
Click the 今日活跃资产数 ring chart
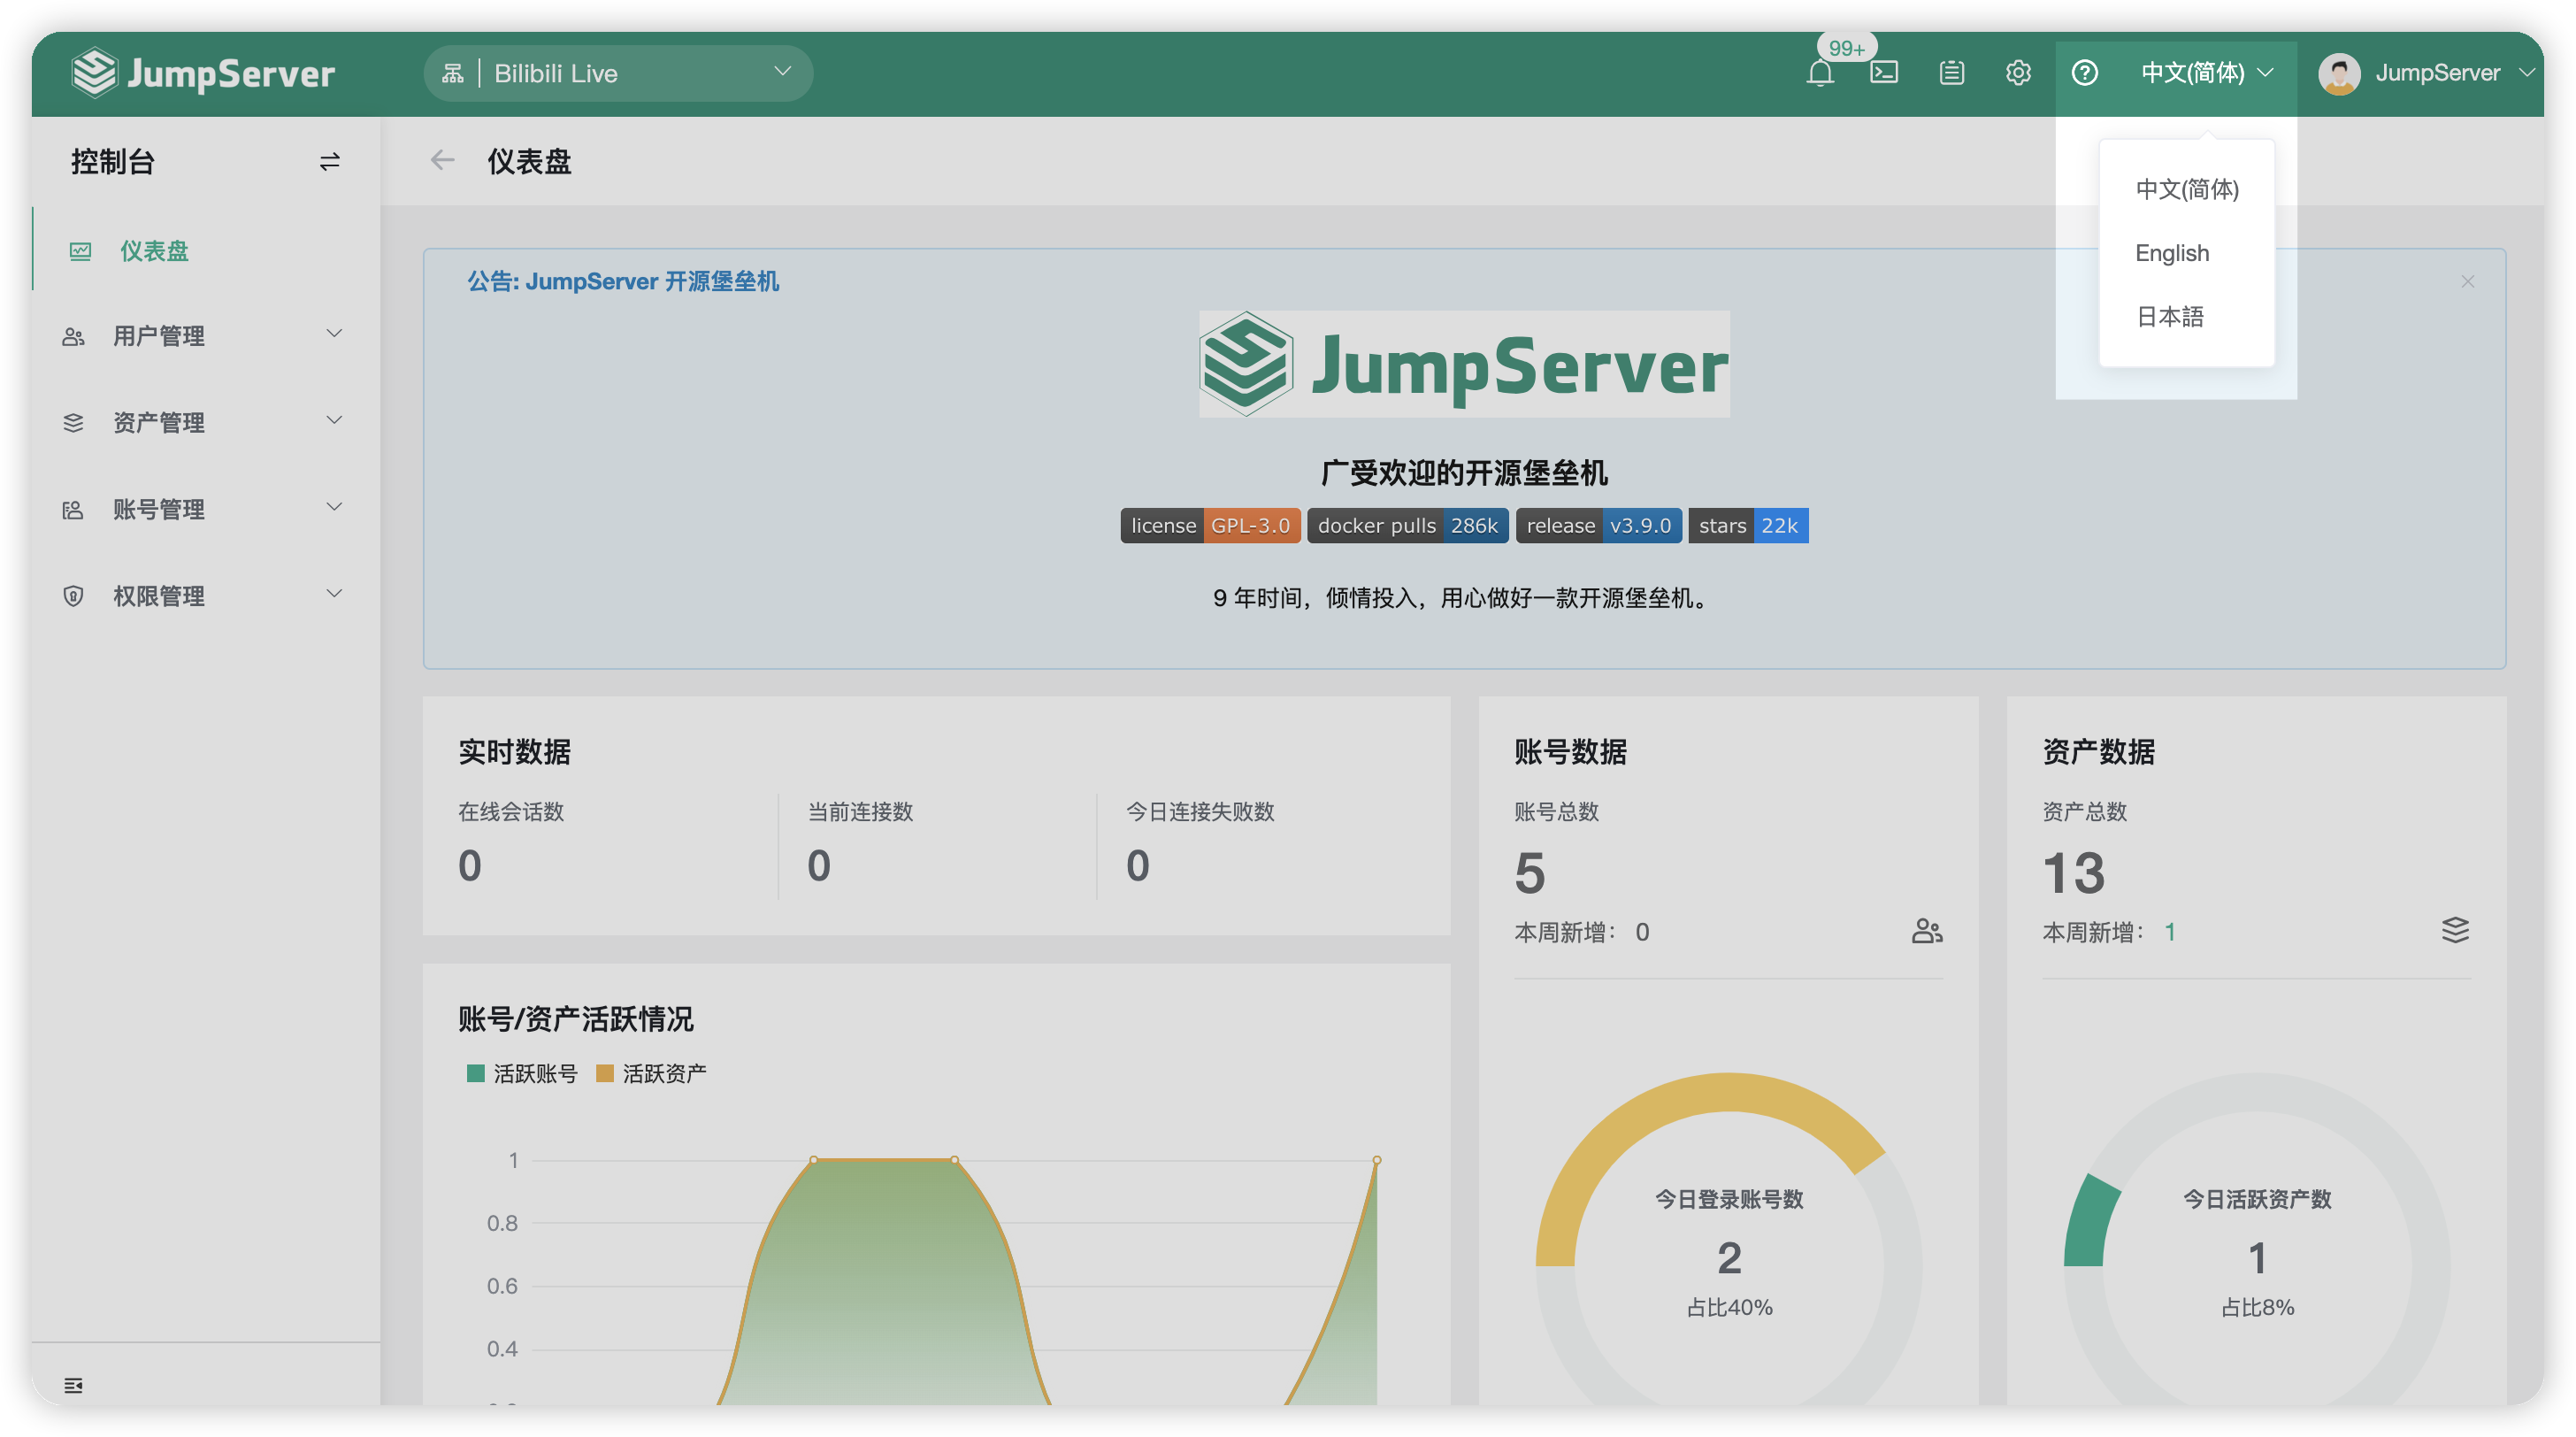[x=2257, y=1240]
